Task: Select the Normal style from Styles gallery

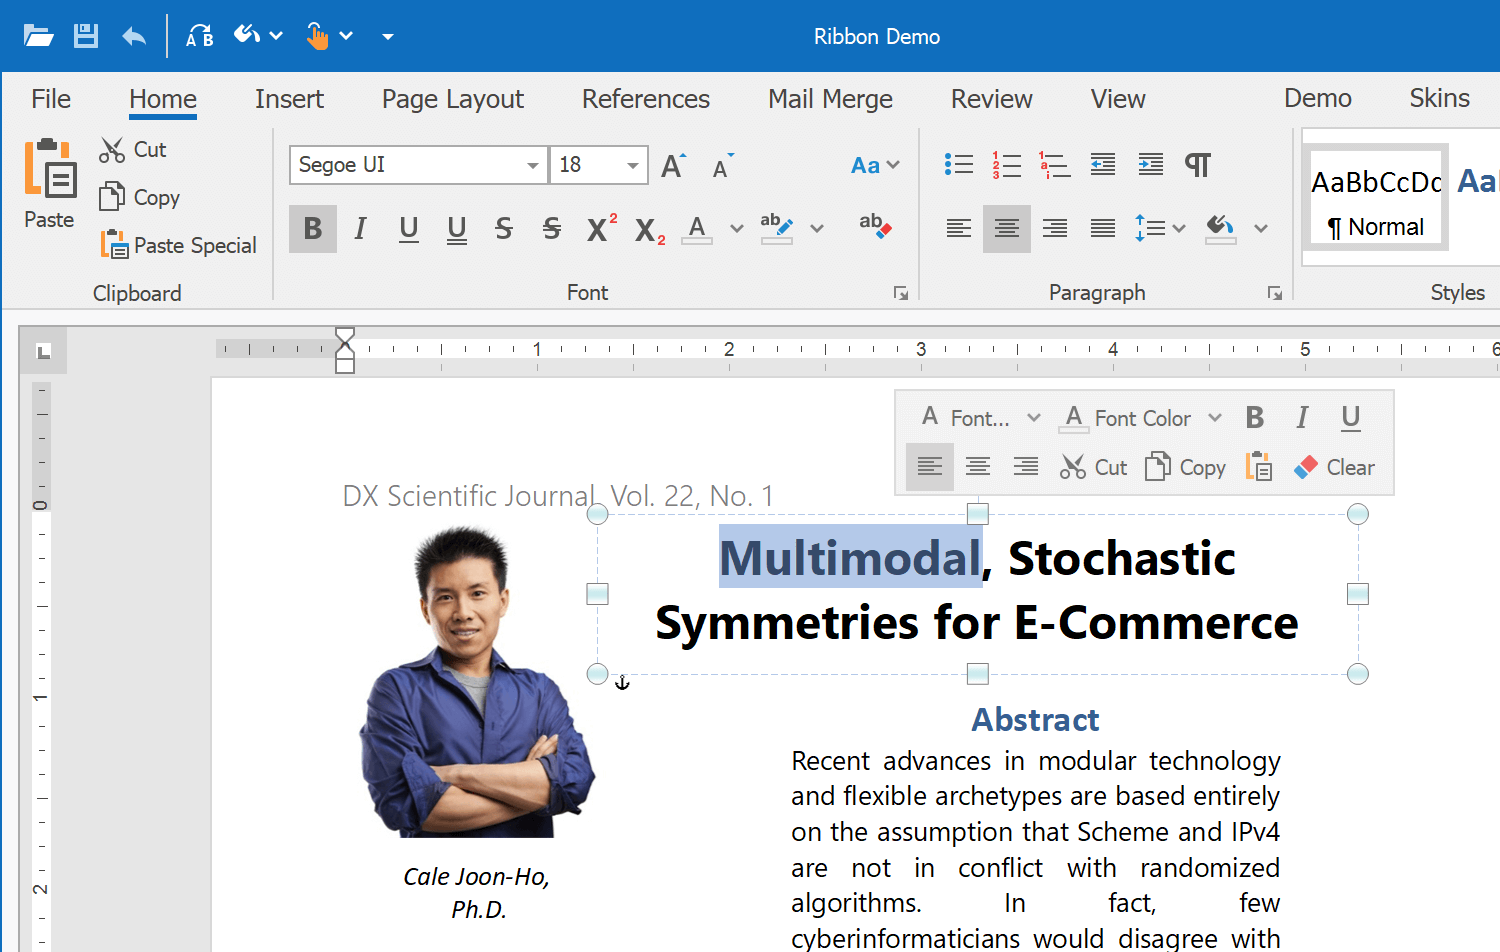Action: coord(1375,196)
